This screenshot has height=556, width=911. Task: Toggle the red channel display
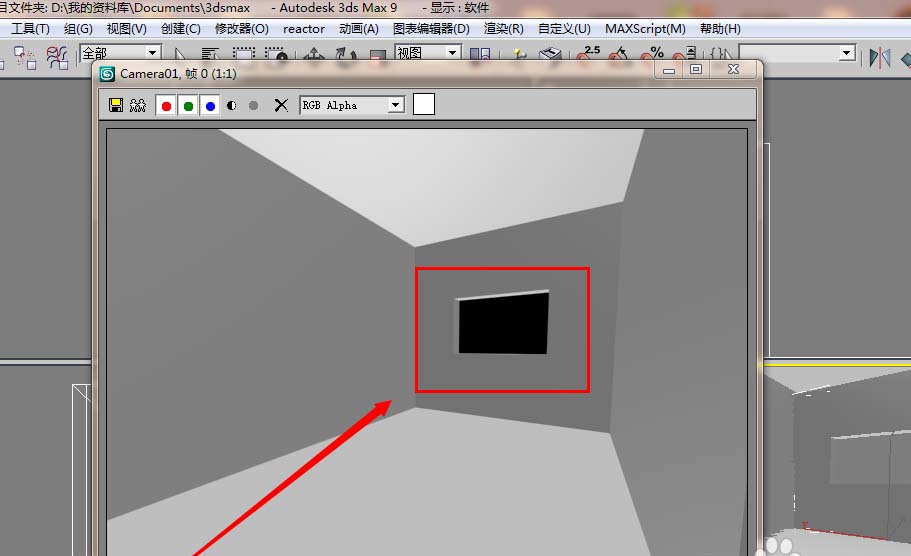click(166, 106)
